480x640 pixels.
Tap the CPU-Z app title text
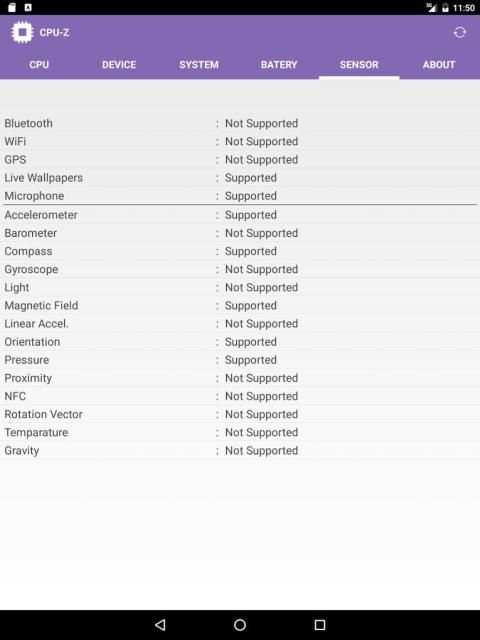click(55, 33)
